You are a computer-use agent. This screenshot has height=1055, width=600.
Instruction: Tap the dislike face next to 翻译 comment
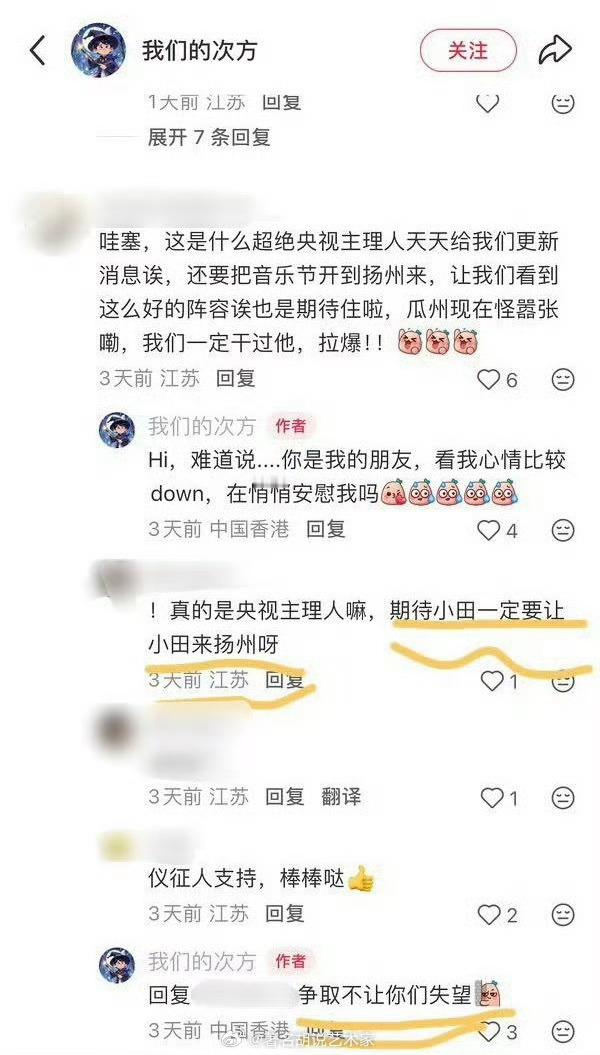(x=563, y=798)
